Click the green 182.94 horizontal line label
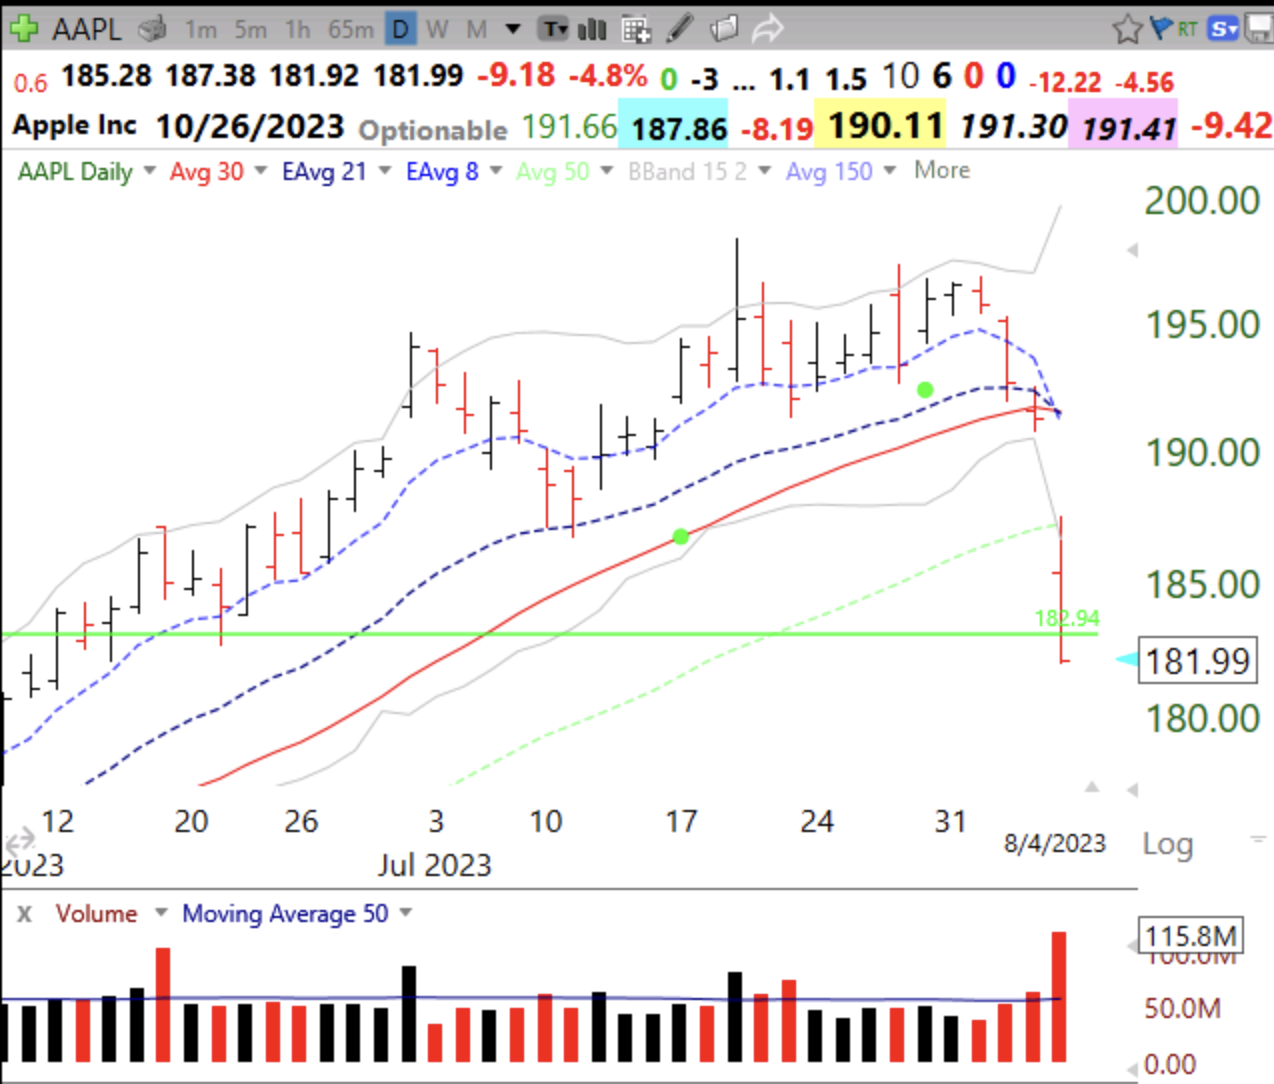The height and width of the screenshot is (1084, 1274). pyautogui.click(x=1067, y=618)
